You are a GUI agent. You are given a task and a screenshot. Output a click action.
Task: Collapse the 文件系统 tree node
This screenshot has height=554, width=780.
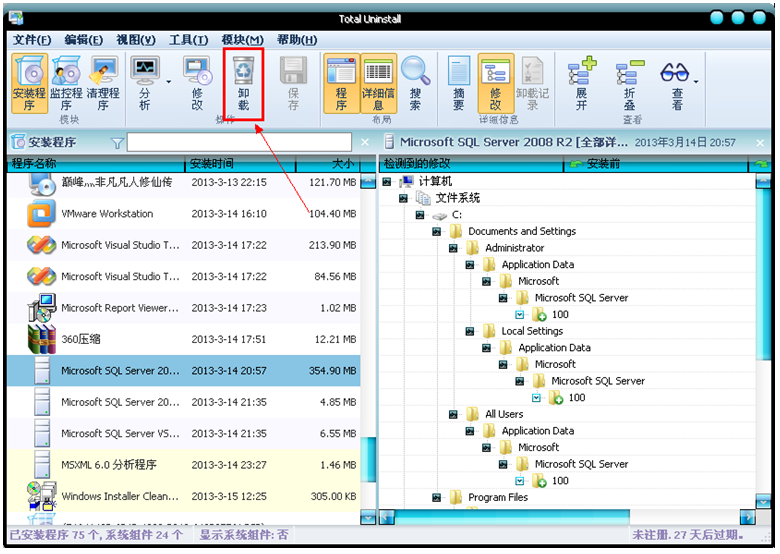coord(403,198)
